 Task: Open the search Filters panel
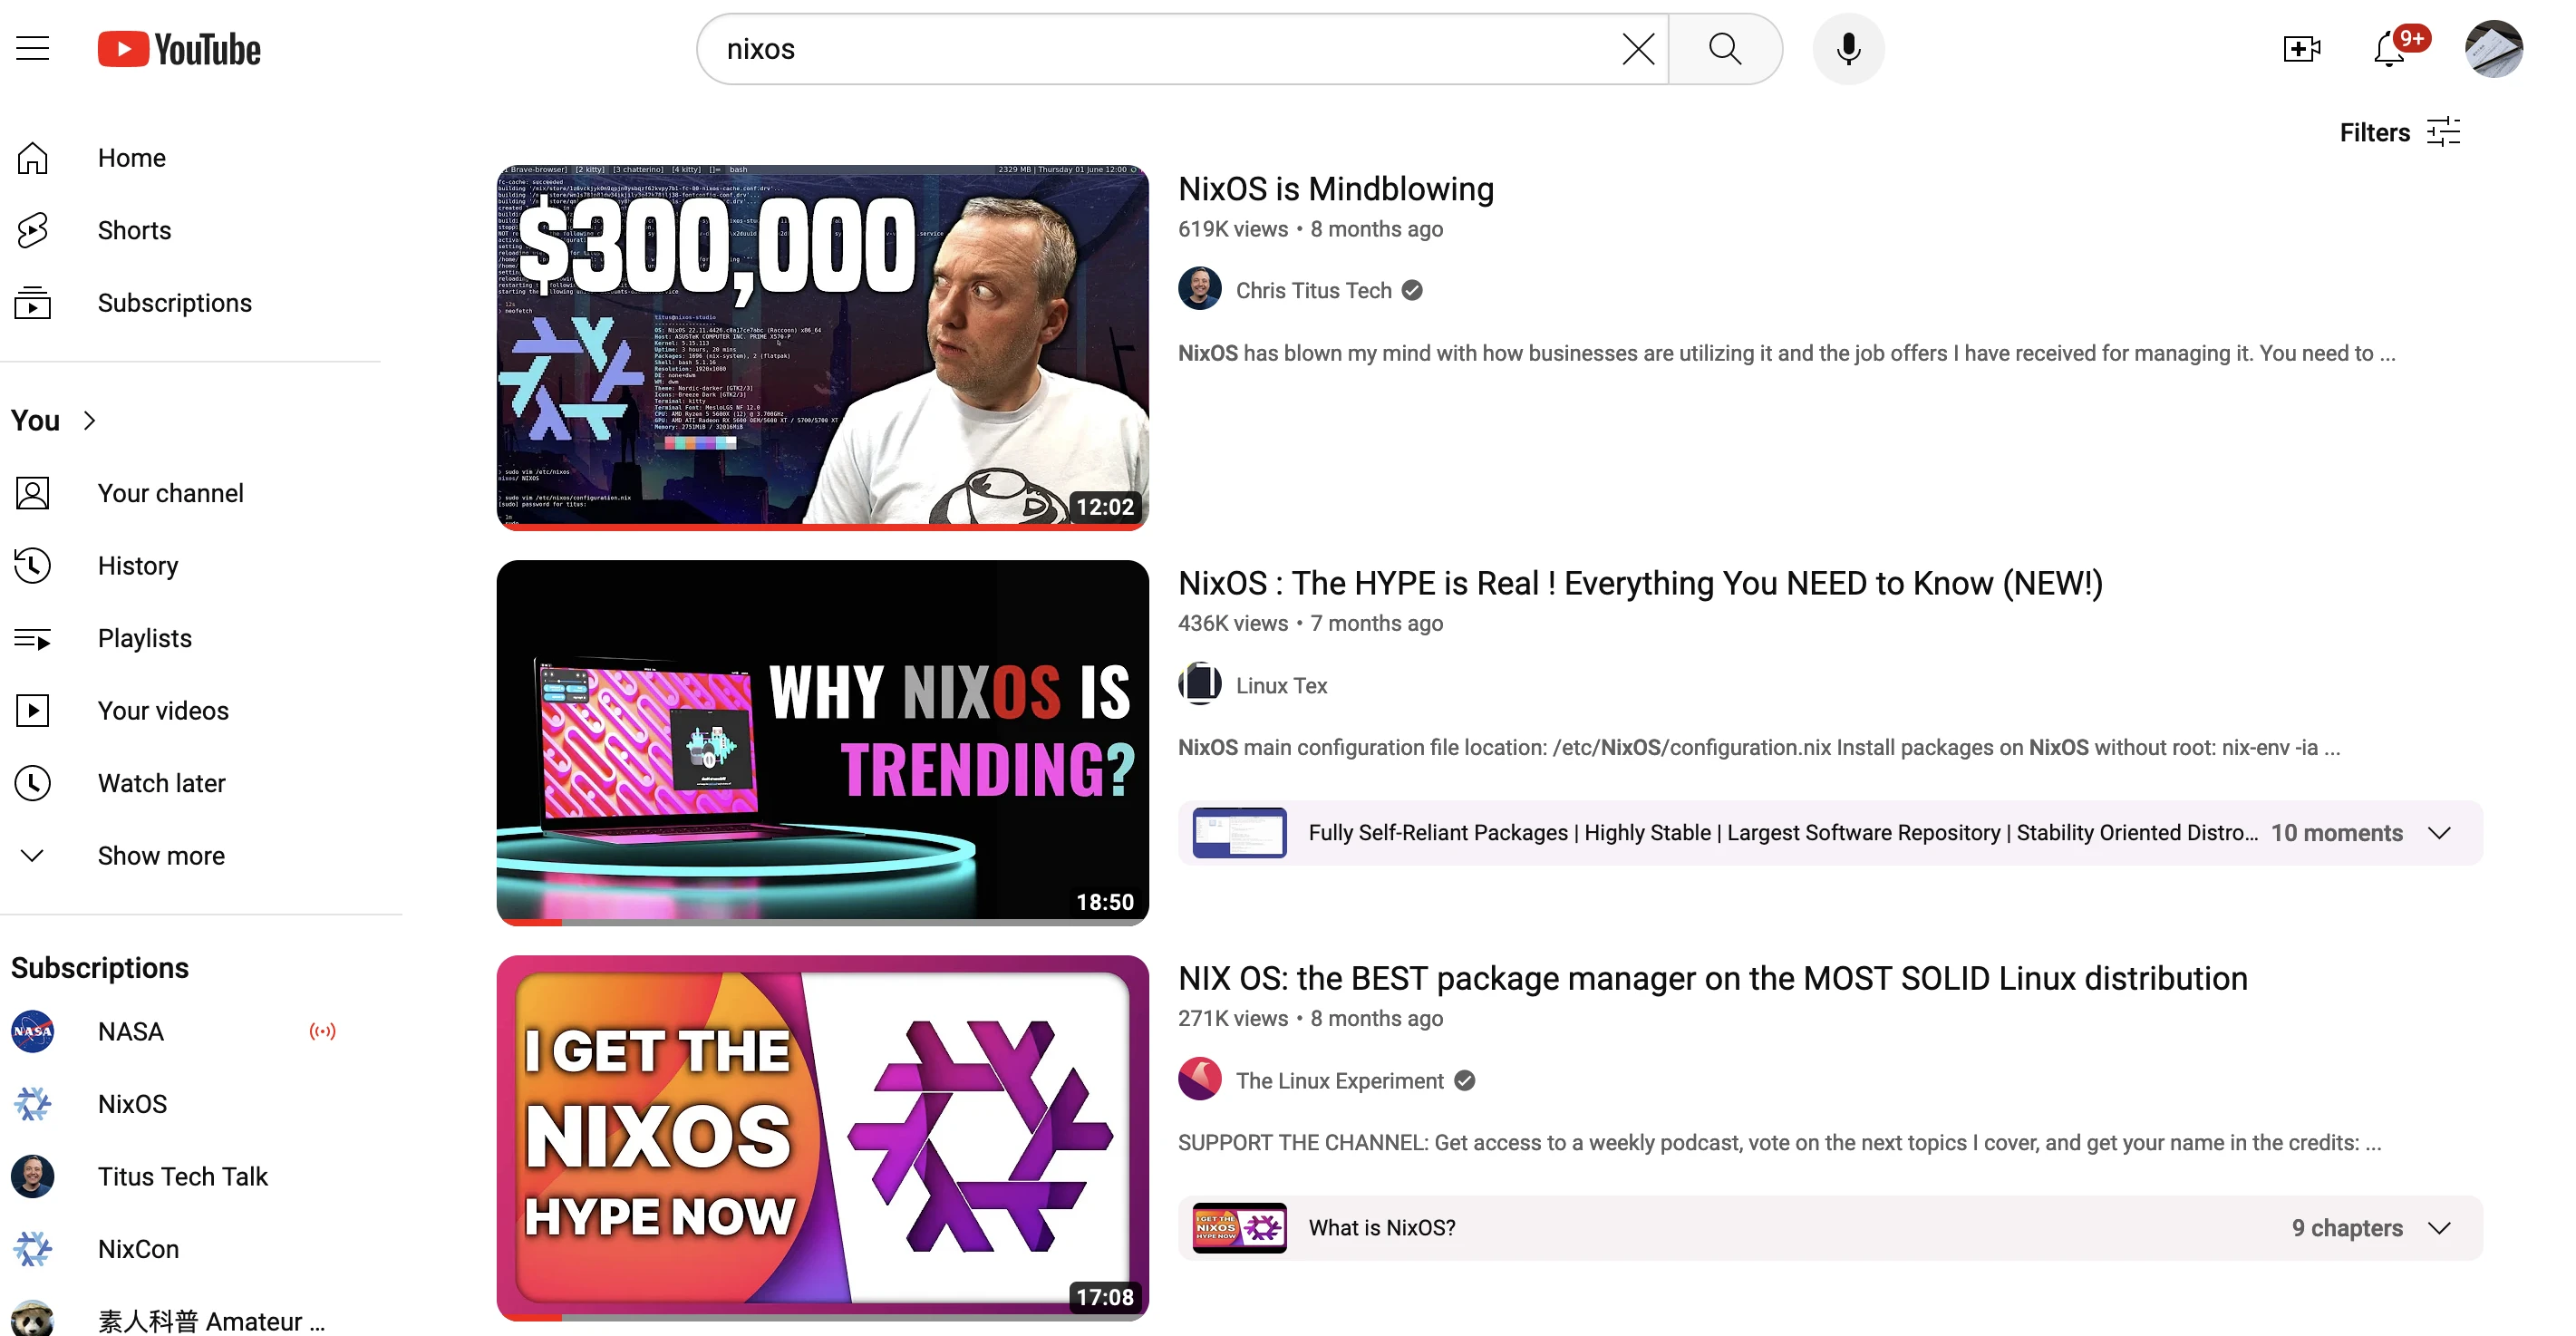tap(2400, 132)
